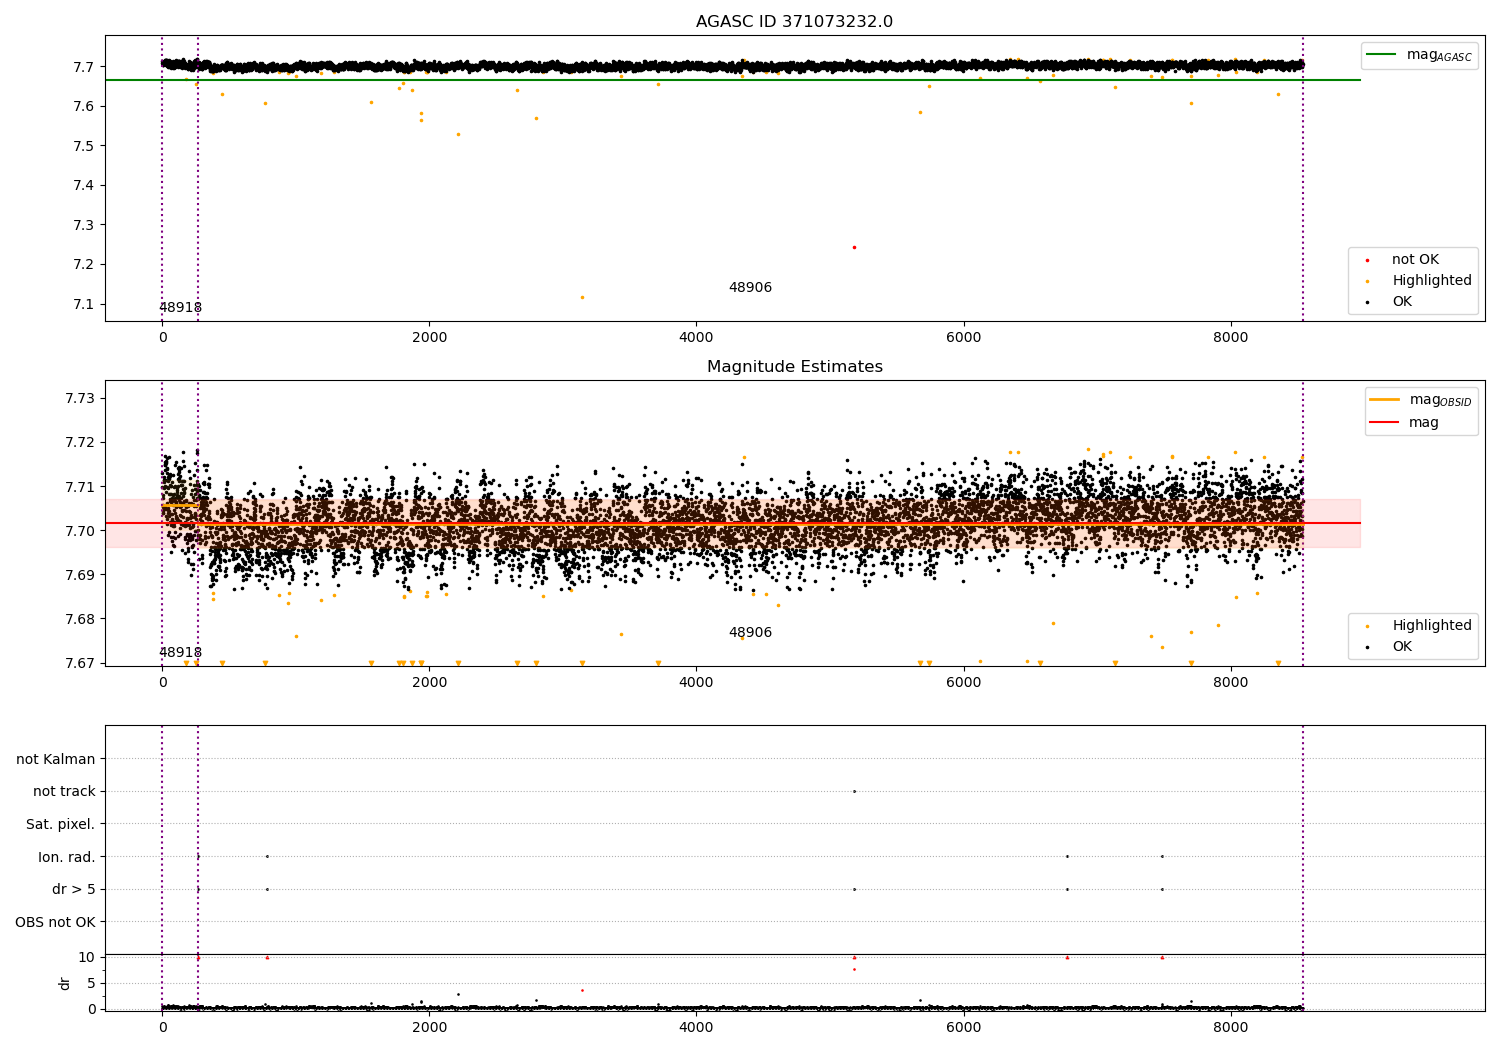Click the 'not track' row label
Viewport: 1500px width, 1050px height.
click(x=64, y=791)
